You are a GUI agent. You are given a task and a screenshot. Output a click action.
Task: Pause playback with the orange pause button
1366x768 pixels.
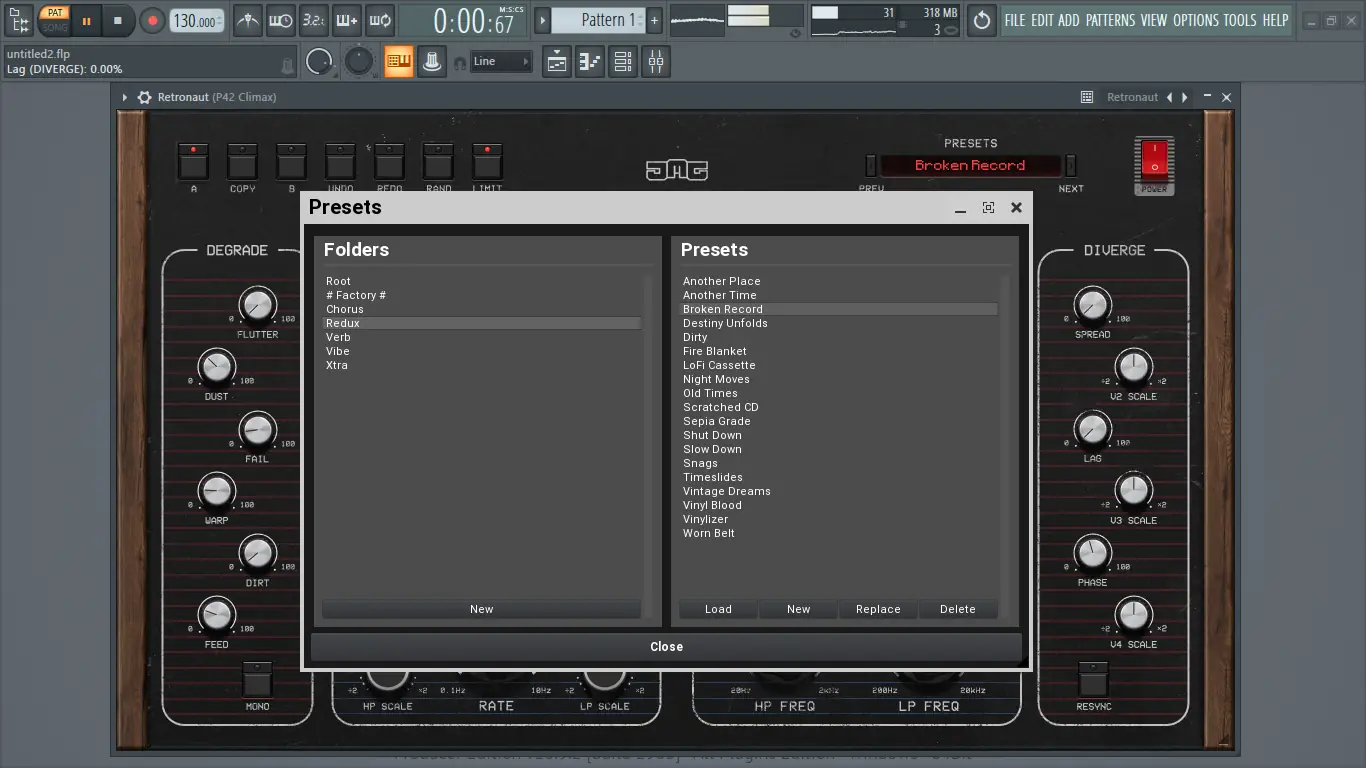(86, 20)
